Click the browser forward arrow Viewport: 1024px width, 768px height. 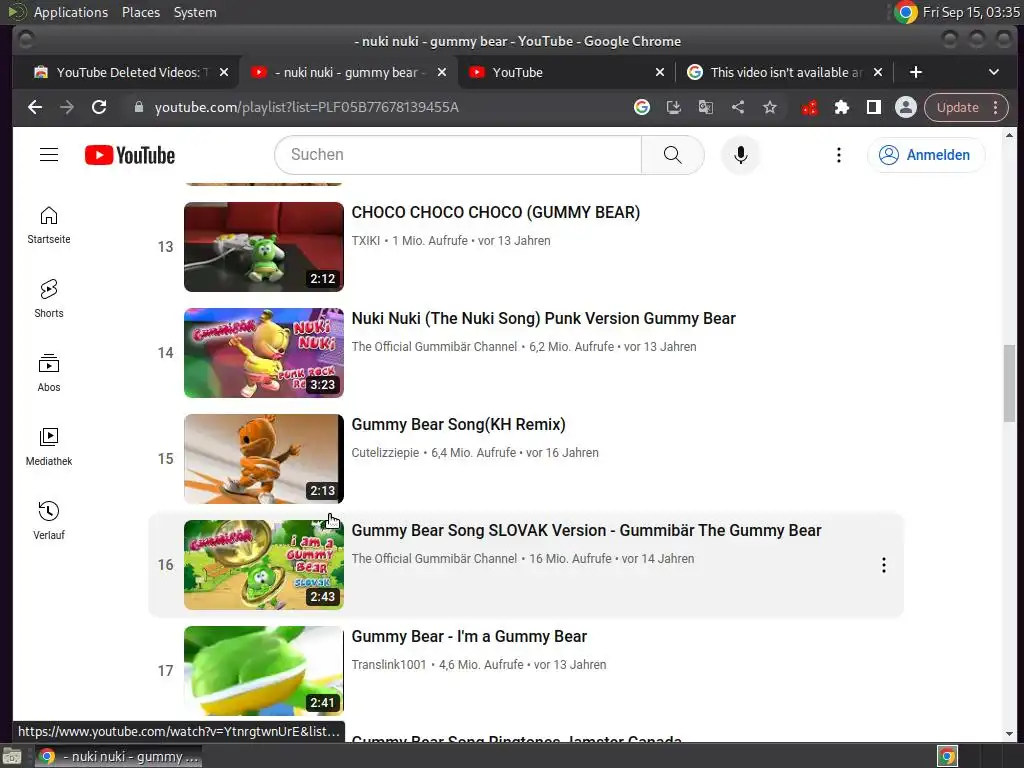67,107
